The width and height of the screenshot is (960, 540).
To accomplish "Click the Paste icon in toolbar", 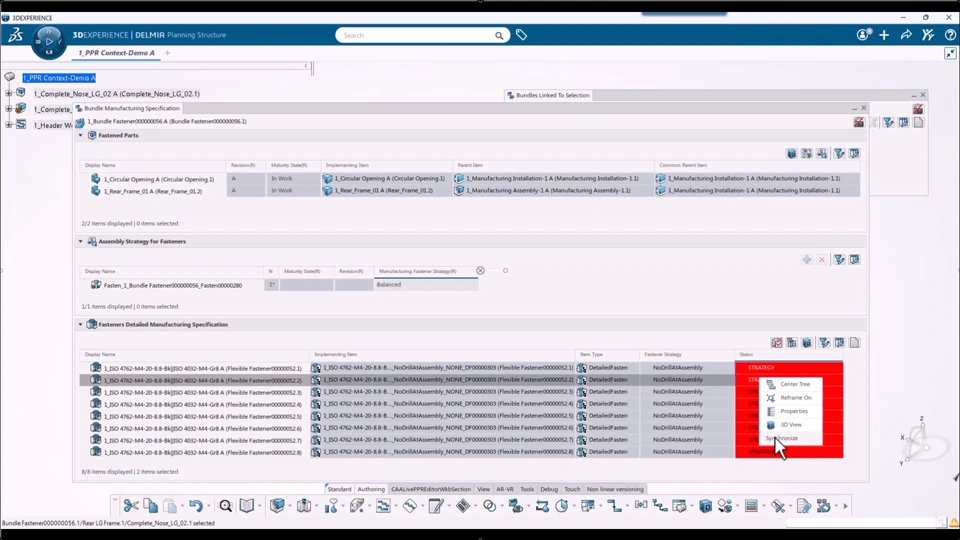I will pos(170,506).
